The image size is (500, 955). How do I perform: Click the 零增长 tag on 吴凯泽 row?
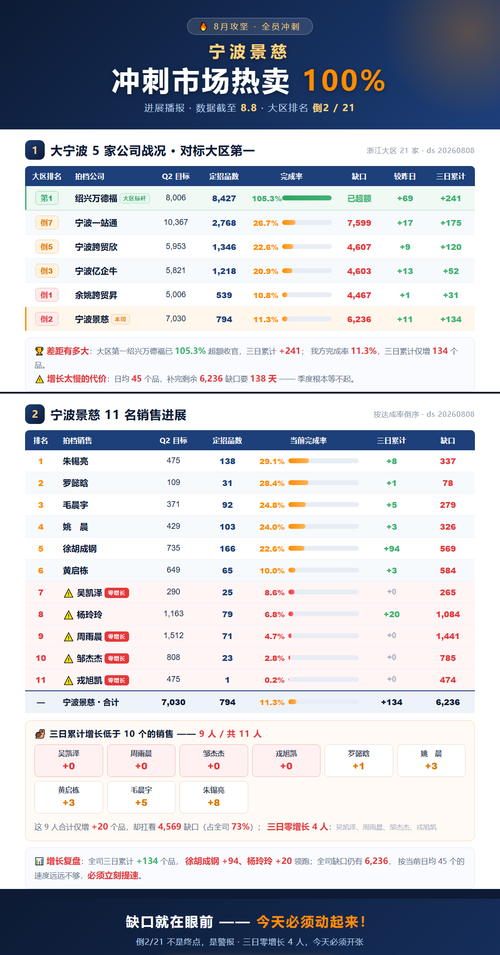tap(116, 593)
